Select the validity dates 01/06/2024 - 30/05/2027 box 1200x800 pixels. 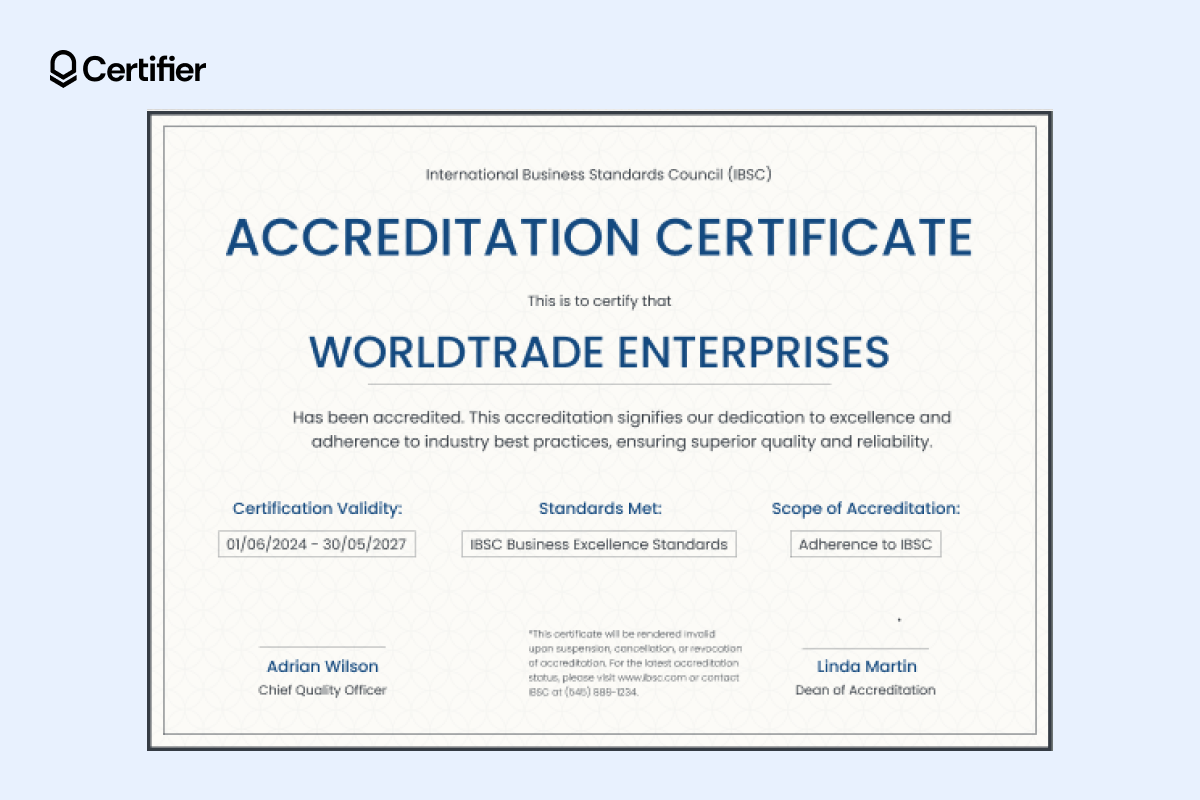click(x=317, y=543)
